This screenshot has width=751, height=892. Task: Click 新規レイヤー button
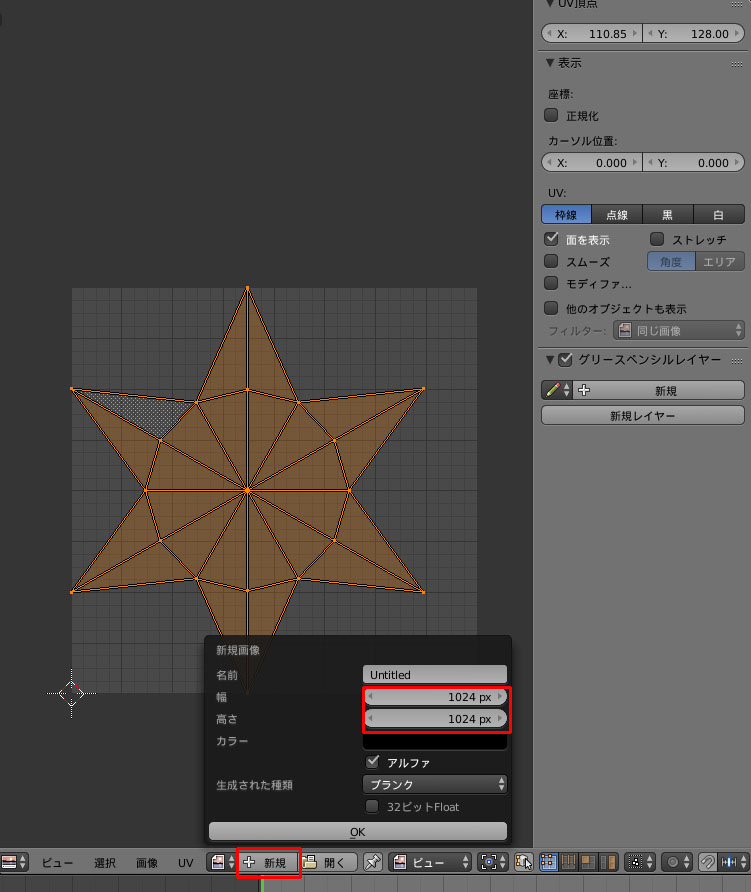(x=643, y=415)
